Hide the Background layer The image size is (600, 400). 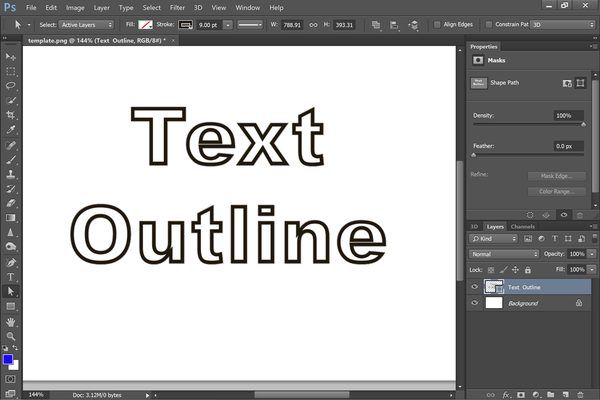pos(475,302)
